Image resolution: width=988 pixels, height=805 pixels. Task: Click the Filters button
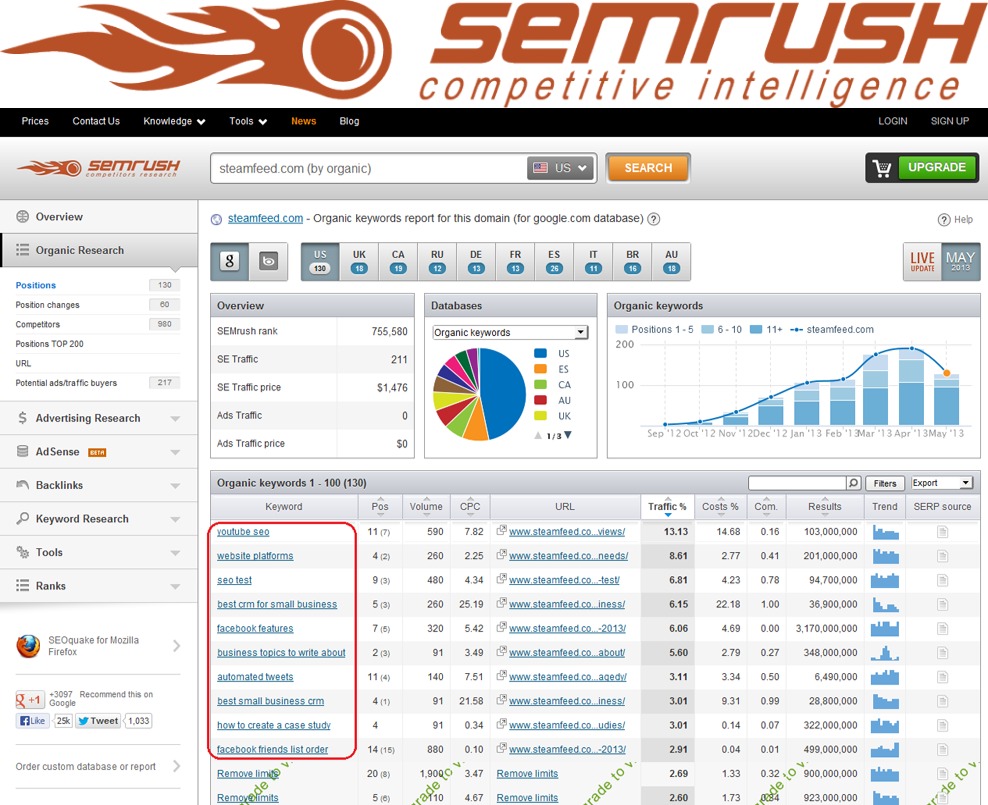click(885, 483)
